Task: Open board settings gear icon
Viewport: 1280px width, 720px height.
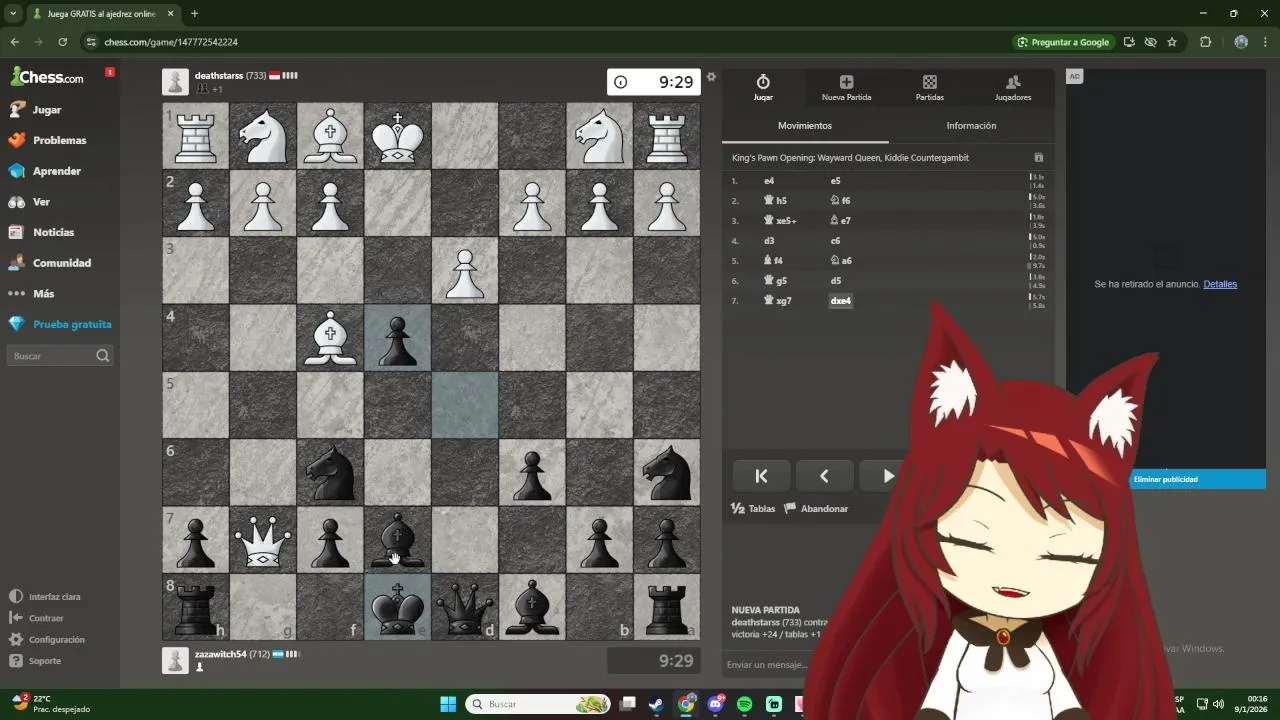Action: click(x=711, y=77)
